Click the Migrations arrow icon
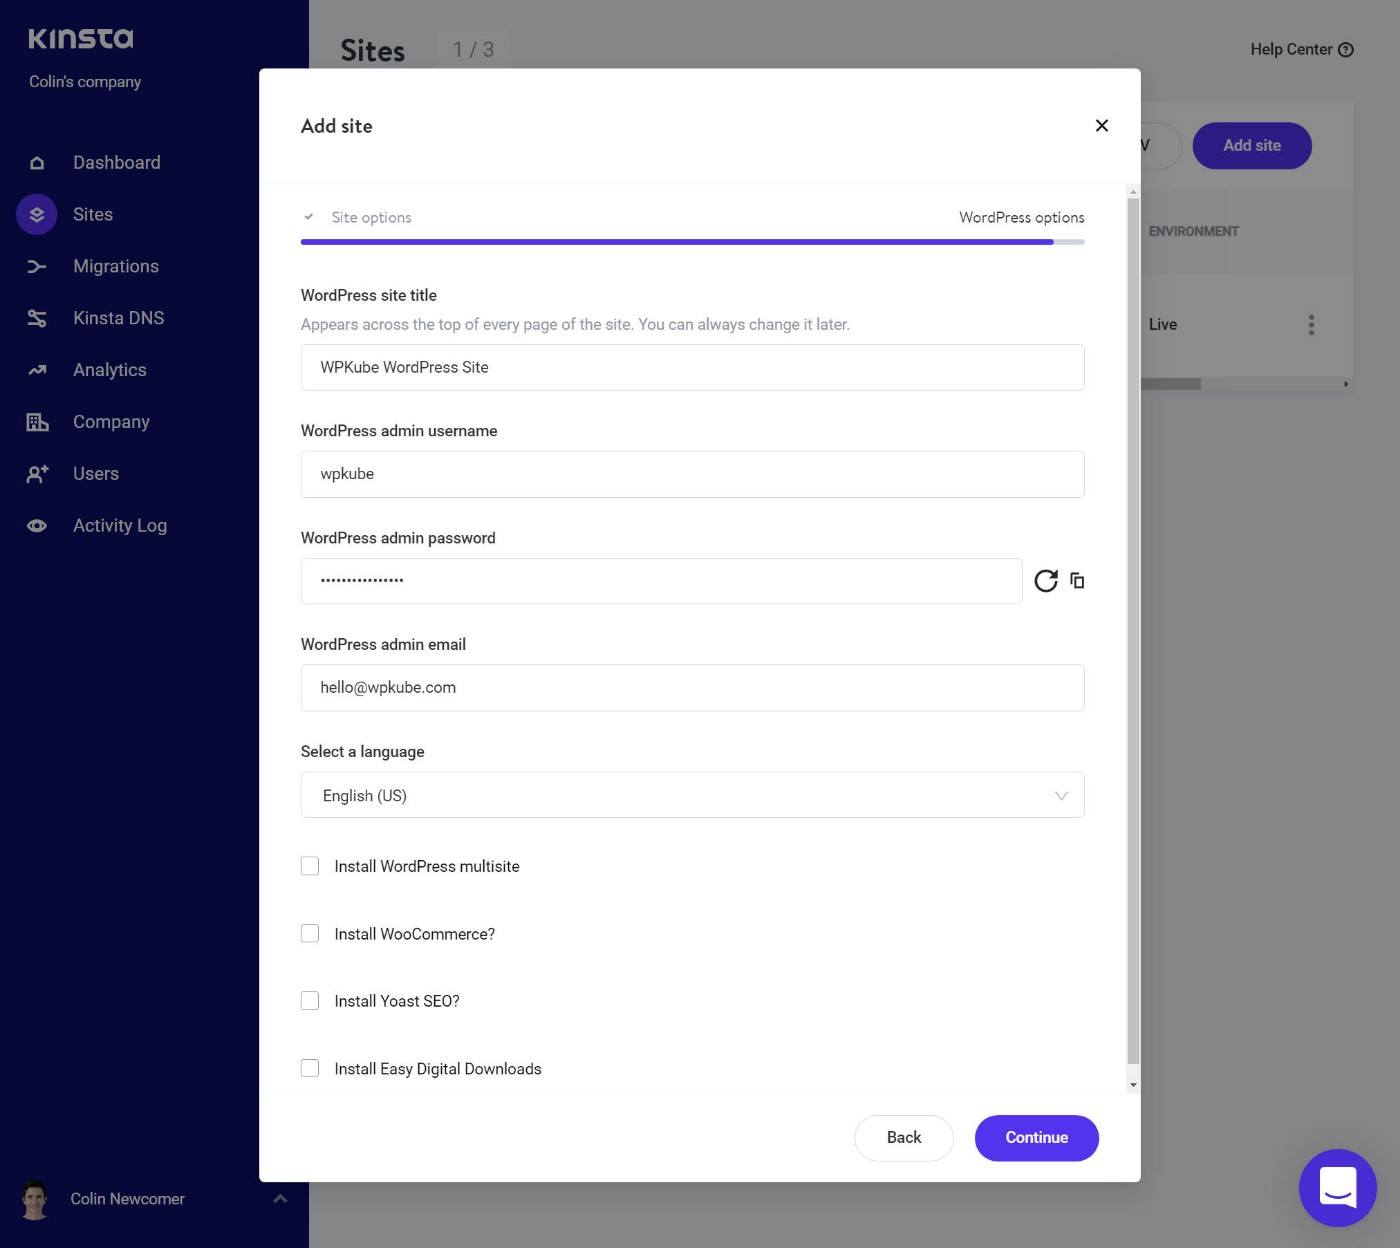The image size is (1400, 1248). click(x=37, y=266)
